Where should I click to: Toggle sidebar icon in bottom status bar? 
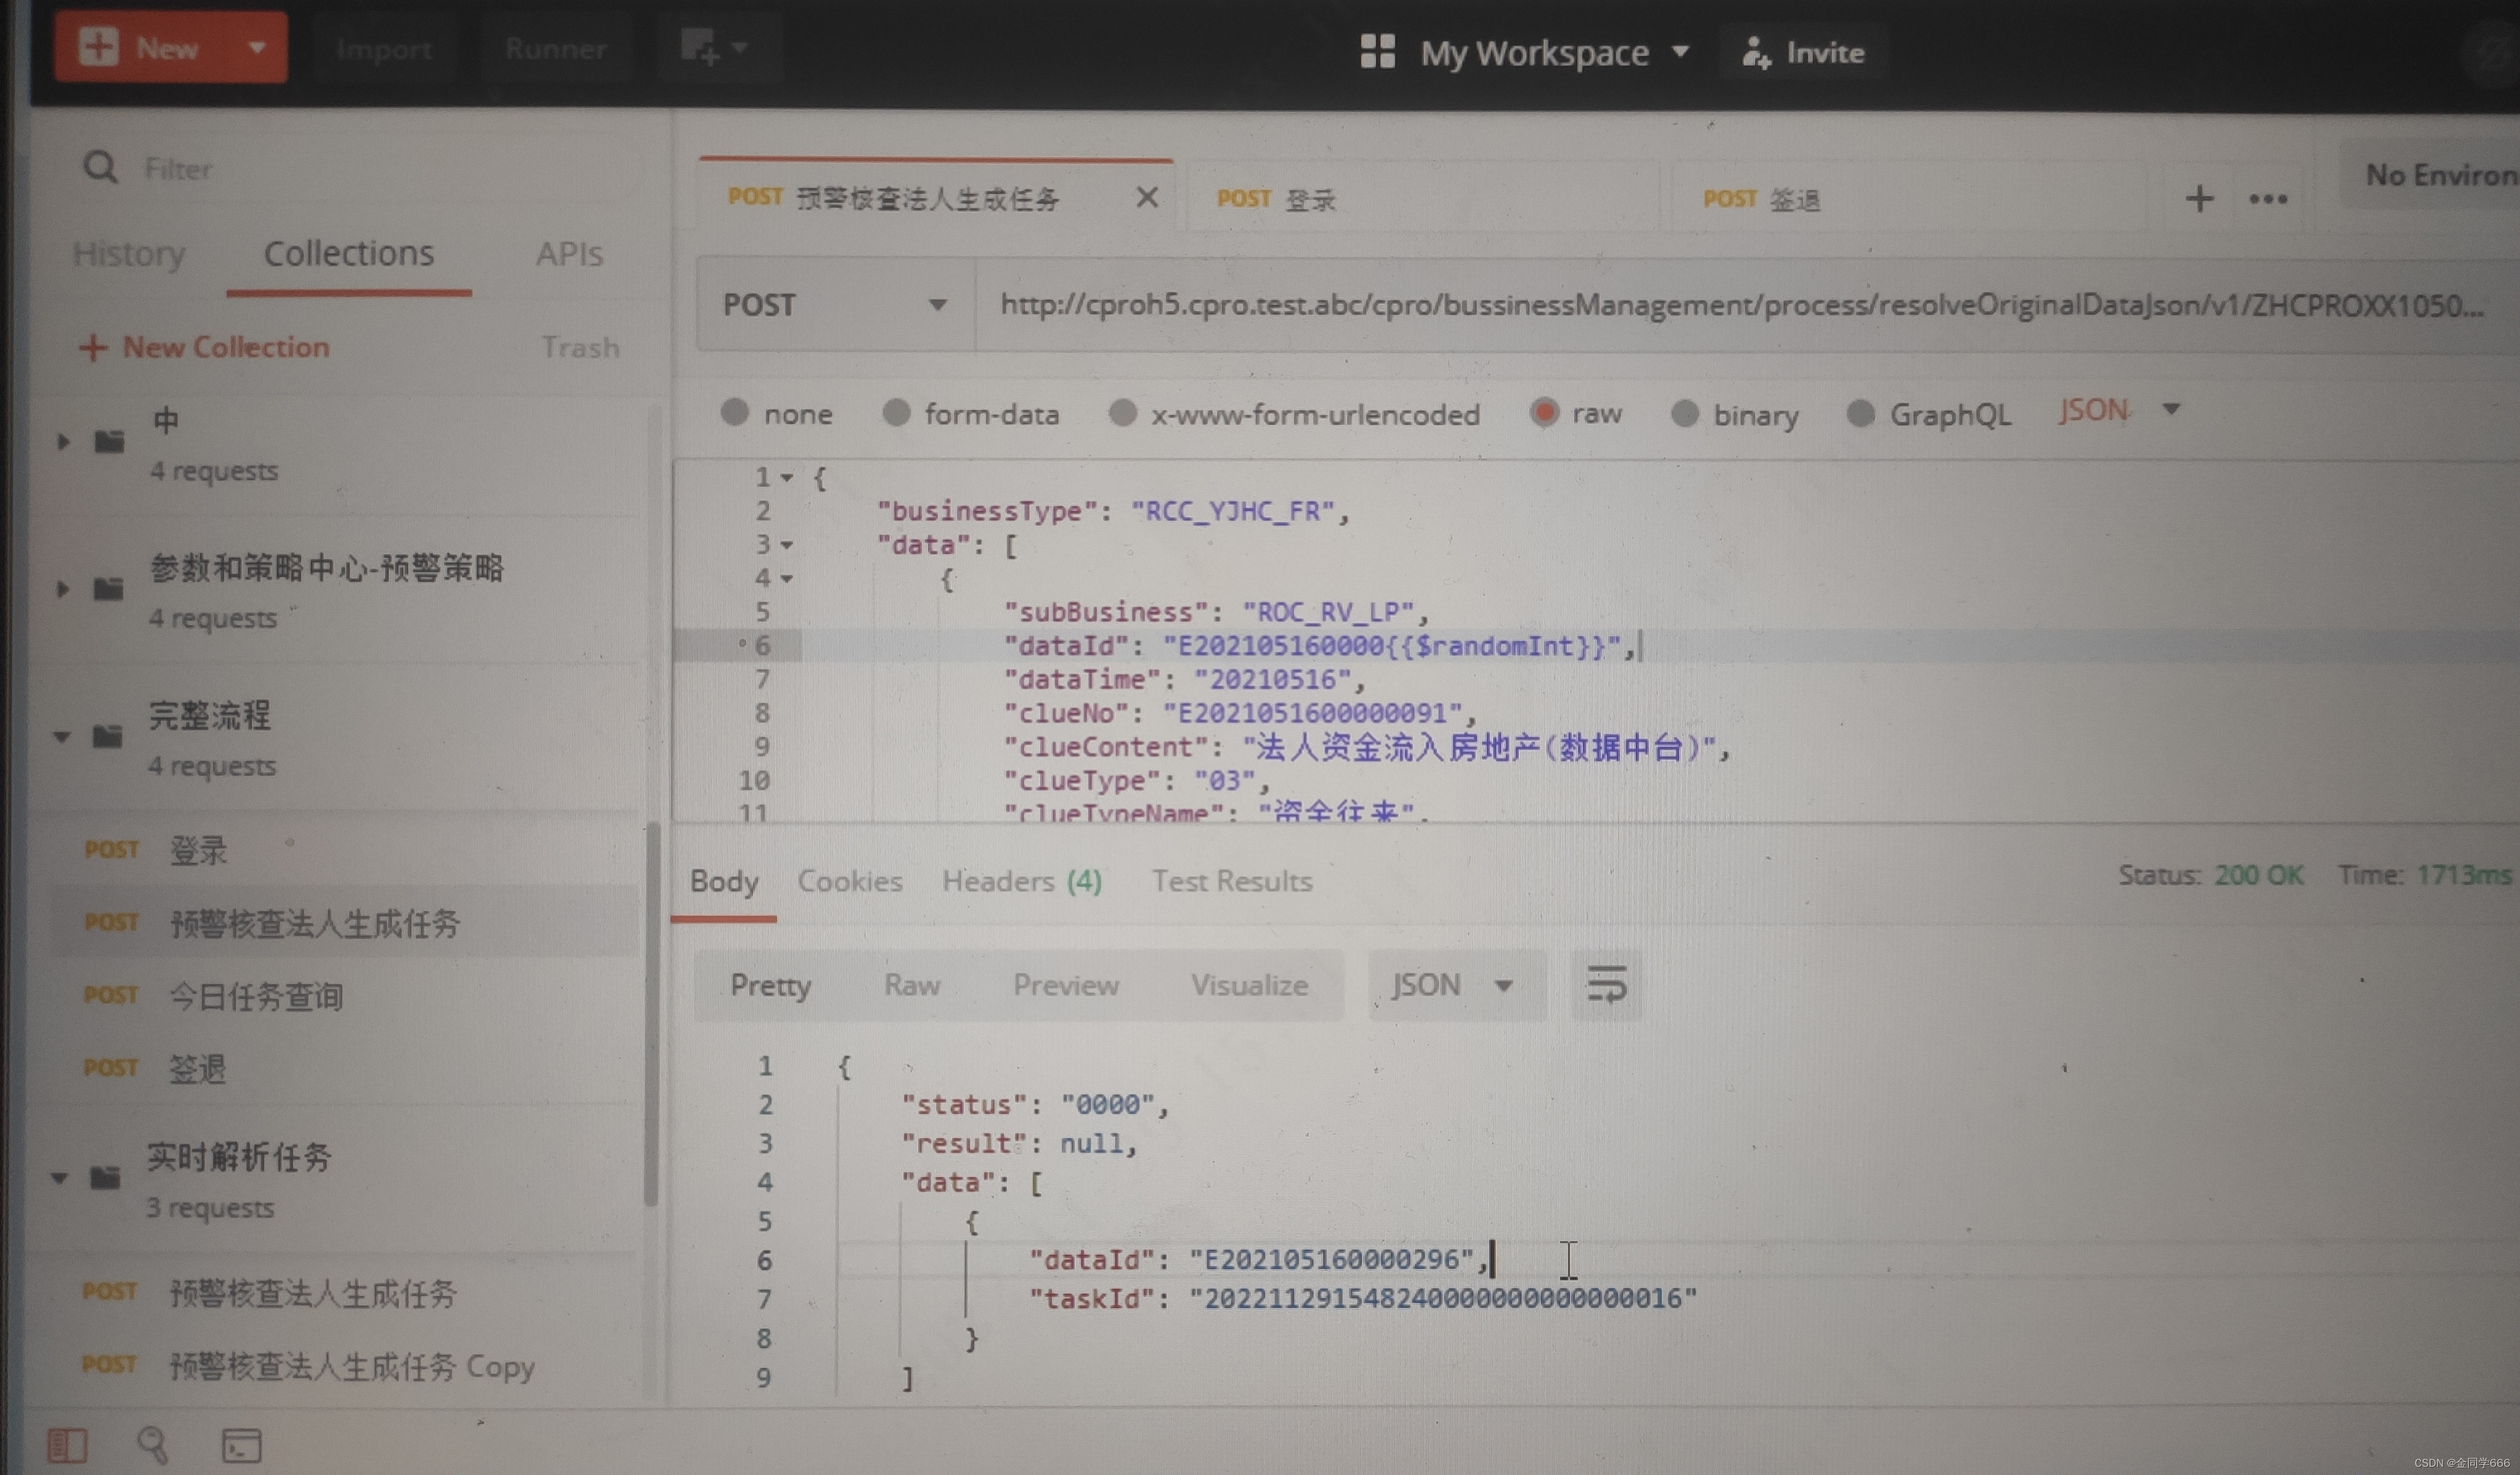[x=67, y=1445]
